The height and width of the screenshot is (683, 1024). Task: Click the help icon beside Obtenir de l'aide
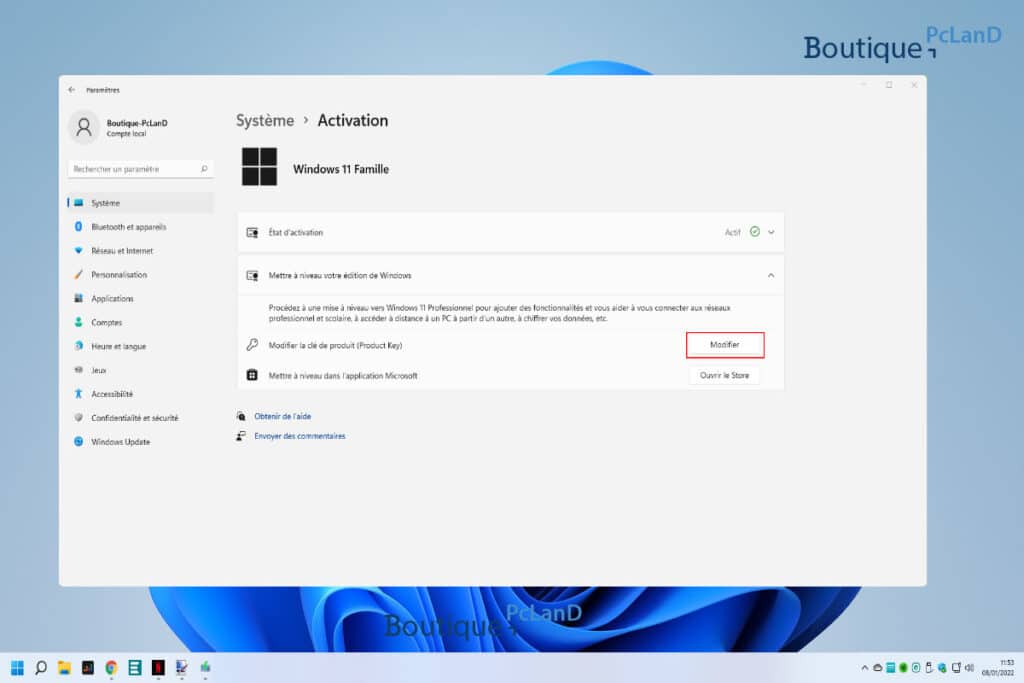coord(241,416)
